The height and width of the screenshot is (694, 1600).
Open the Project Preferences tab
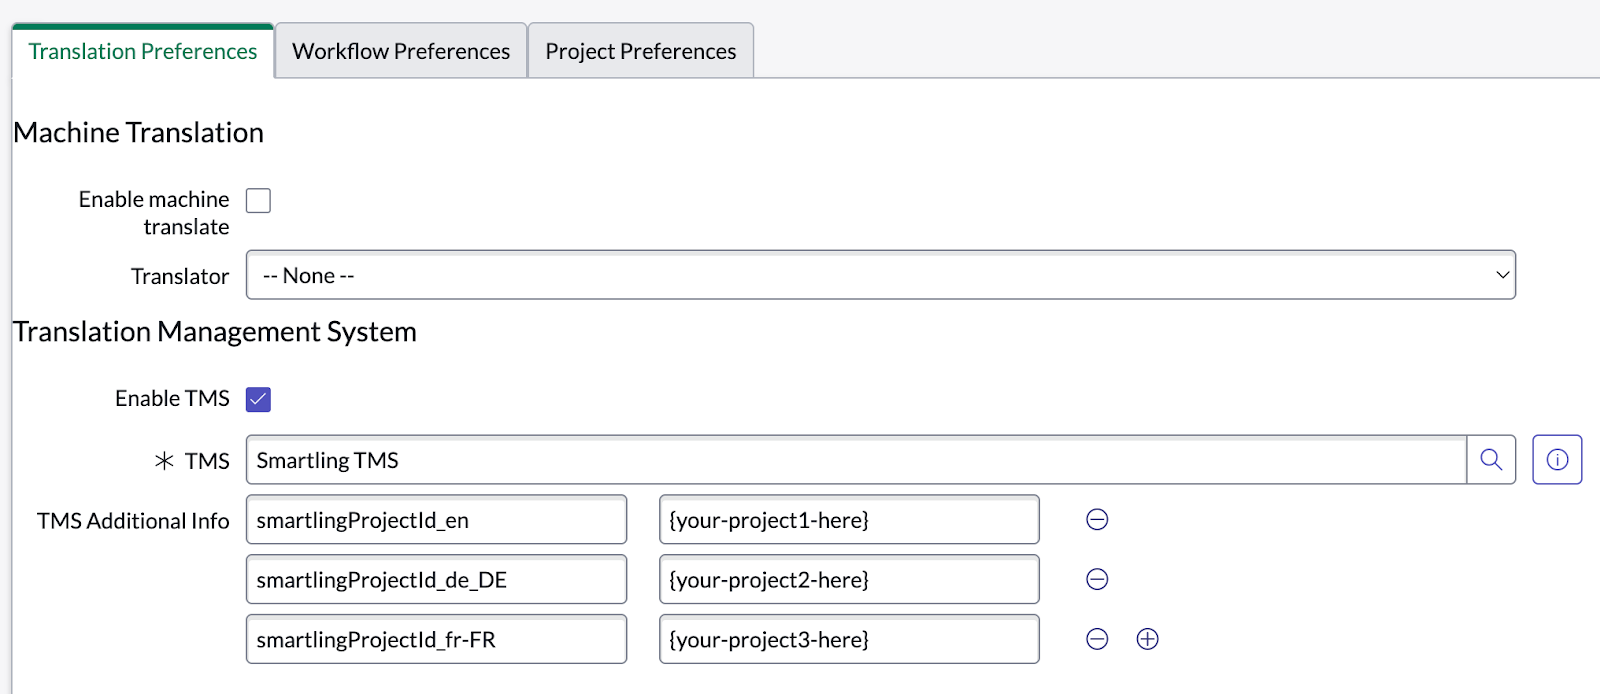pyautogui.click(x=640, y=51)
